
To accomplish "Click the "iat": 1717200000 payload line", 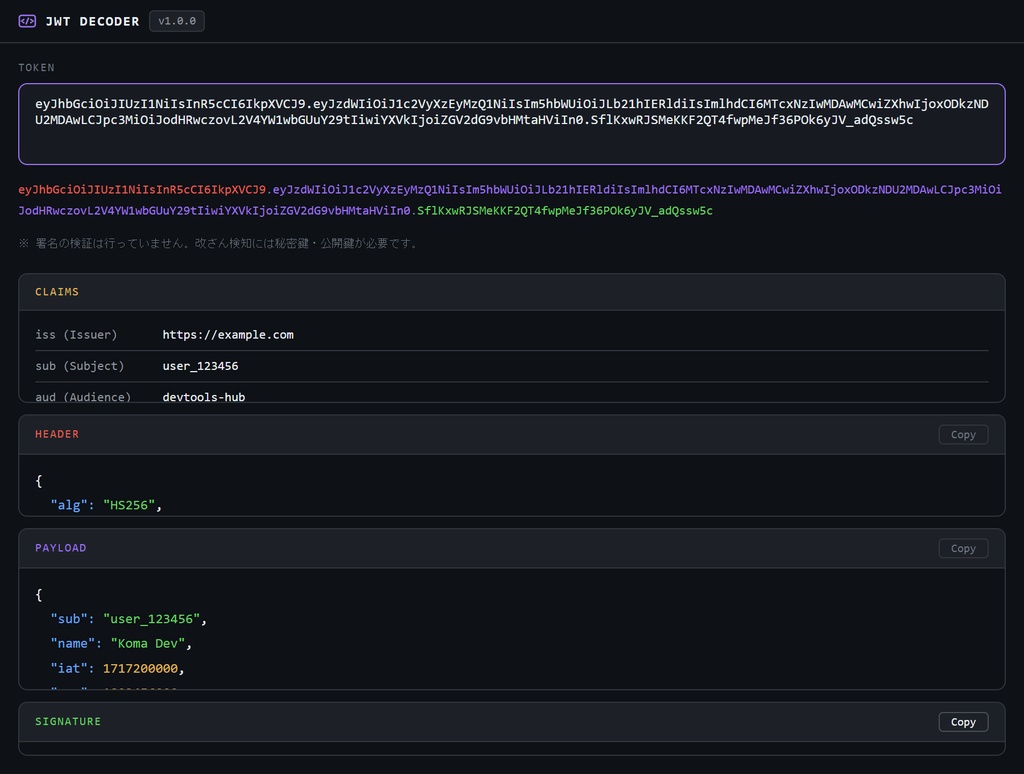I will [x=118, y=669].
